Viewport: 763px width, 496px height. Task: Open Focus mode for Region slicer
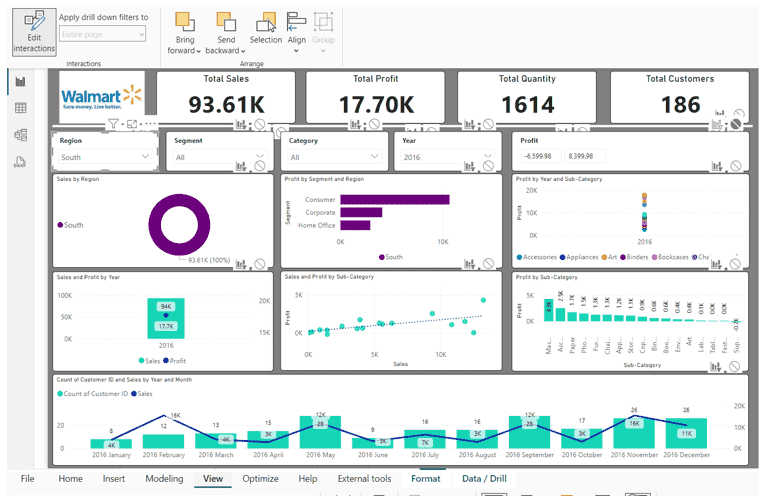pyautogui.click(x=132, y=124)
